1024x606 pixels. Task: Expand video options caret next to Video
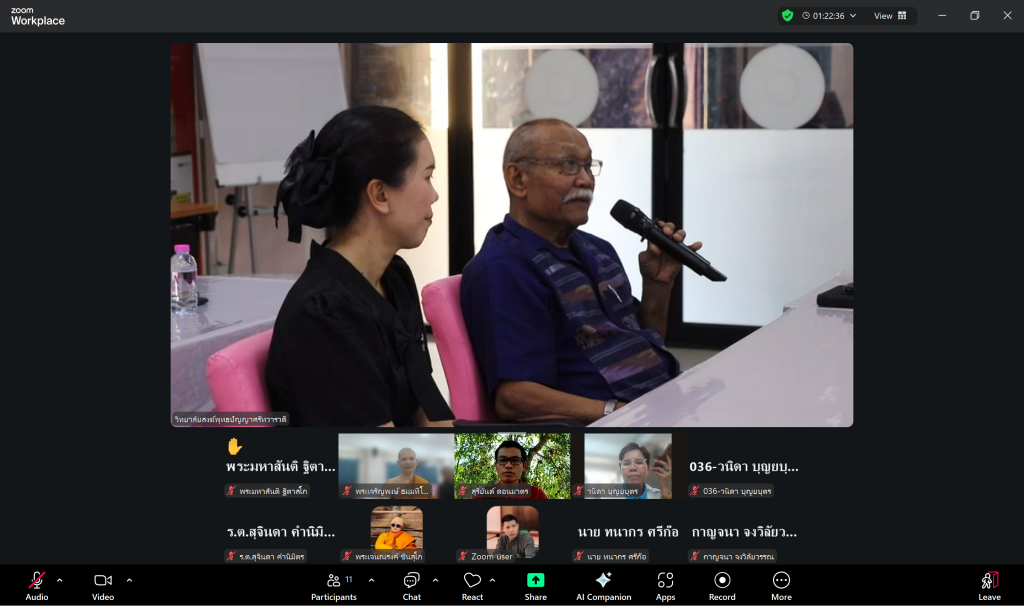tap(129, 580)
